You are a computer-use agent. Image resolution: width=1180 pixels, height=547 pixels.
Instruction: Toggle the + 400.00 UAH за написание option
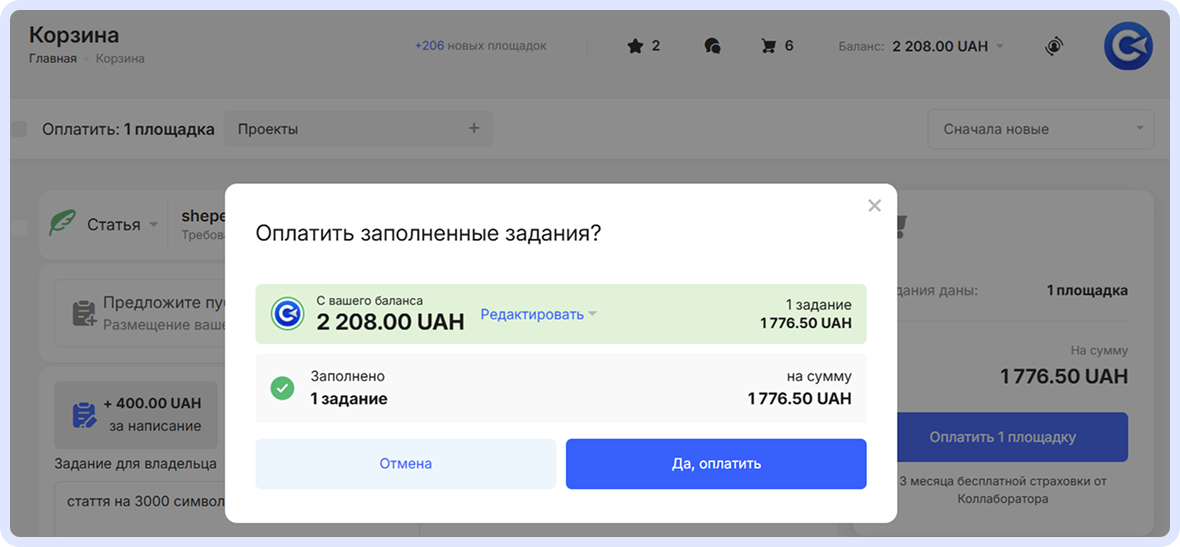coord(137,414)
